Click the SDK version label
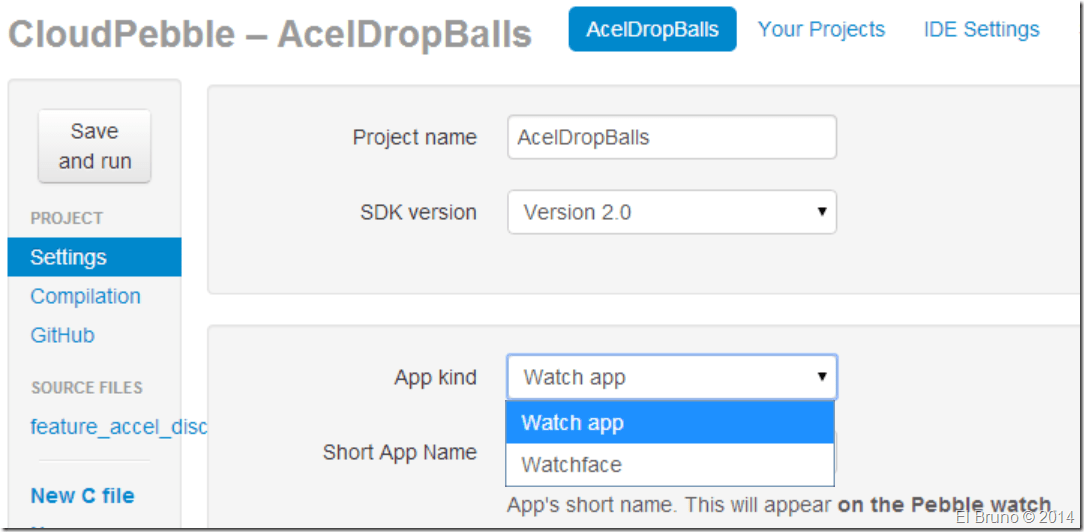1084x532 pixels. coord(418,212)
